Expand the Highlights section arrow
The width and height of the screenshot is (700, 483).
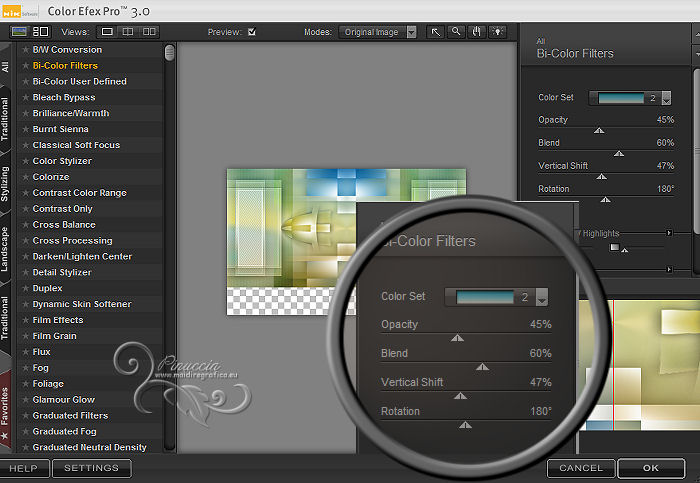point(669,233)
